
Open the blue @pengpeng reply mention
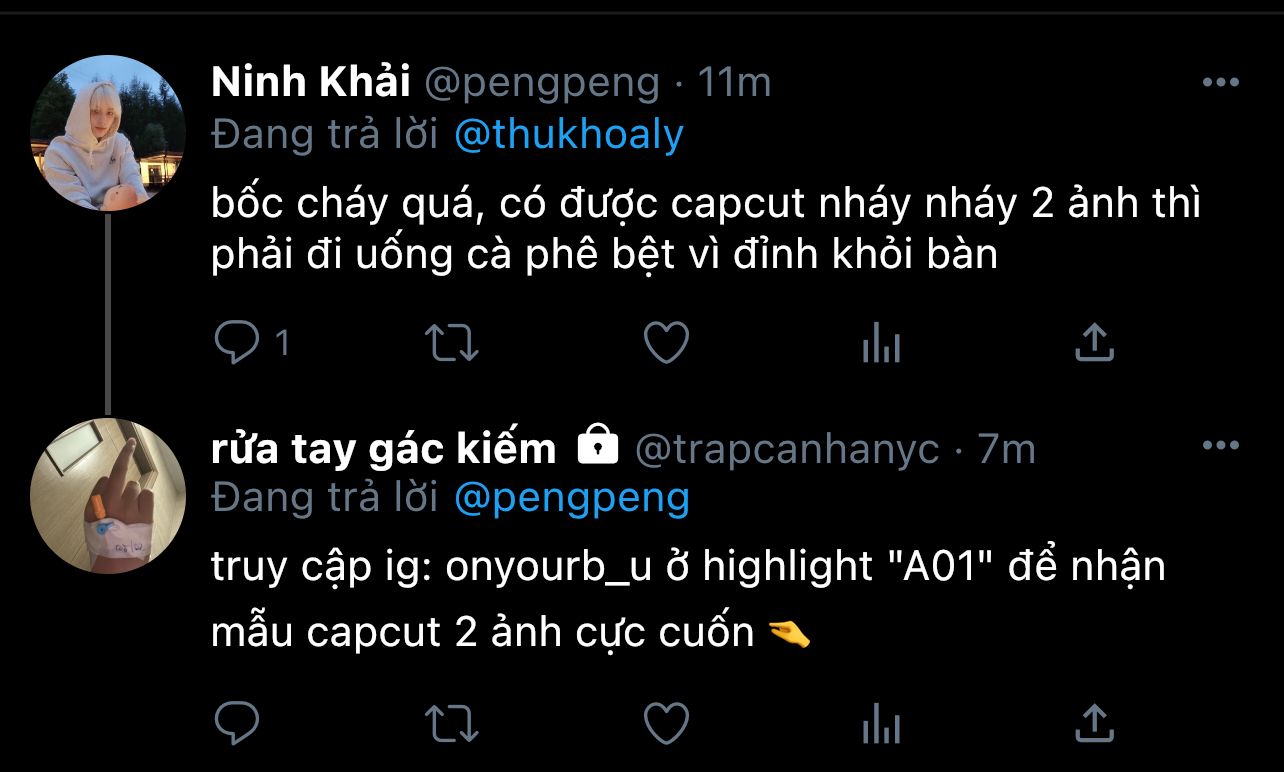(x=572, y=497)
